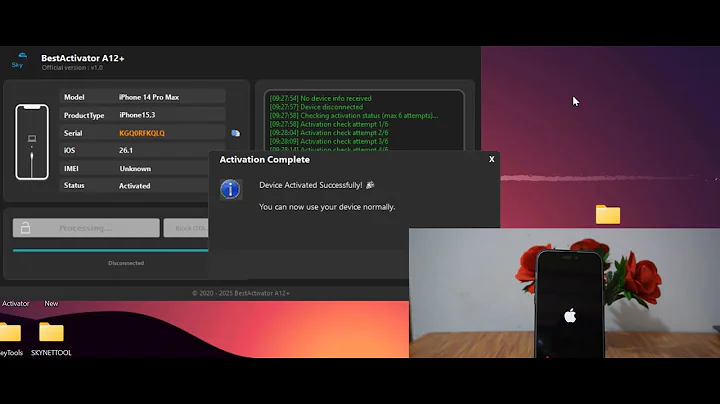Viewport: 720px width, 404px height.
Task: Click the Model value iPhone 14 Pro Max
Action: [x=149, y=97]
